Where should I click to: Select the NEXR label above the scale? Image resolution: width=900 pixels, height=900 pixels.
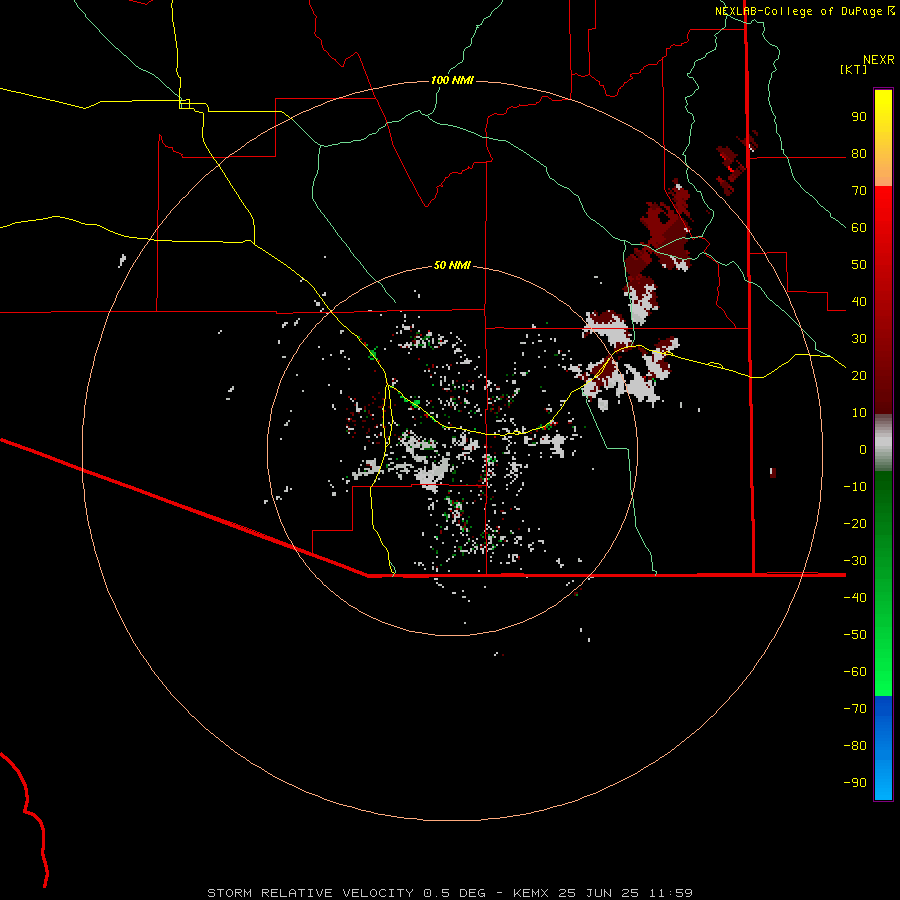coord(878,60)
